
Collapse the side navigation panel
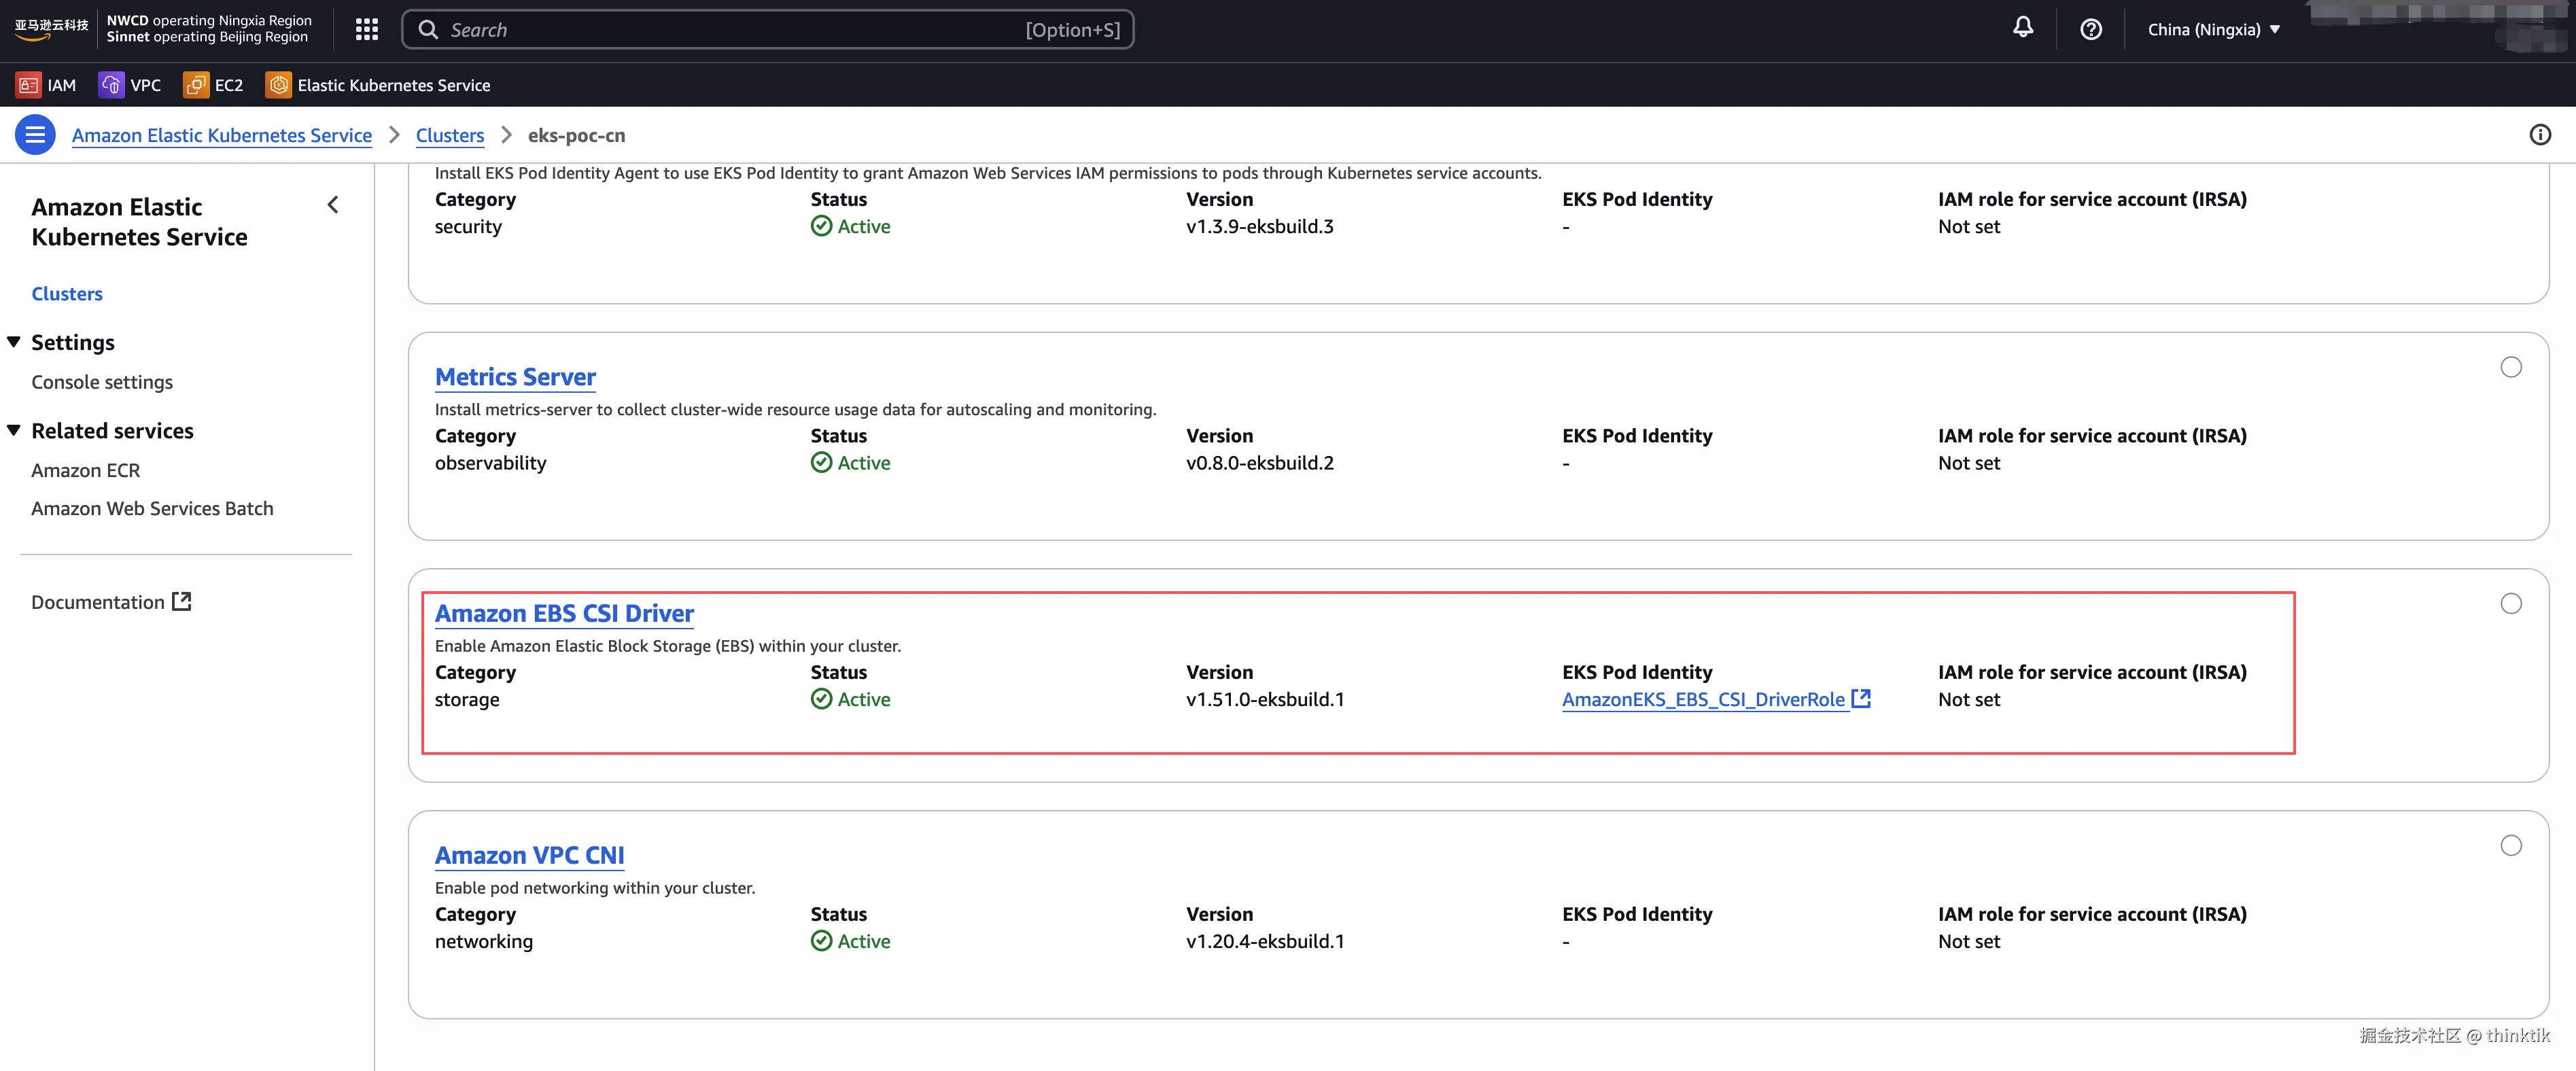click(333, 205)
